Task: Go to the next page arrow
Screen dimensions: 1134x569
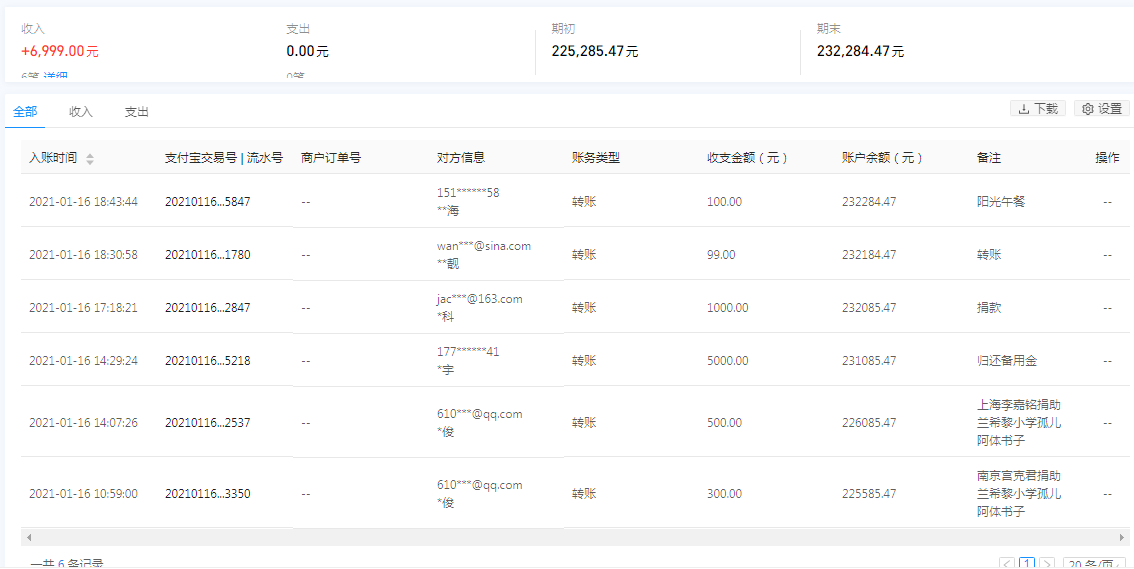Action: click(1046, 563)
